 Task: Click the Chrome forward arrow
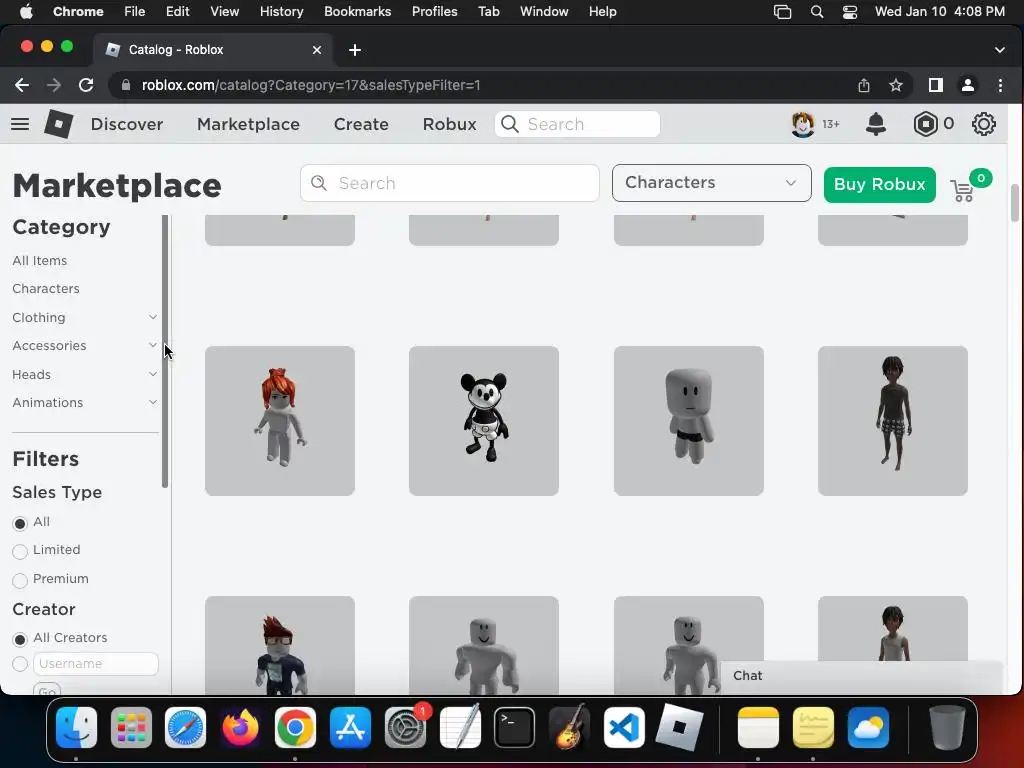[54, 85]
